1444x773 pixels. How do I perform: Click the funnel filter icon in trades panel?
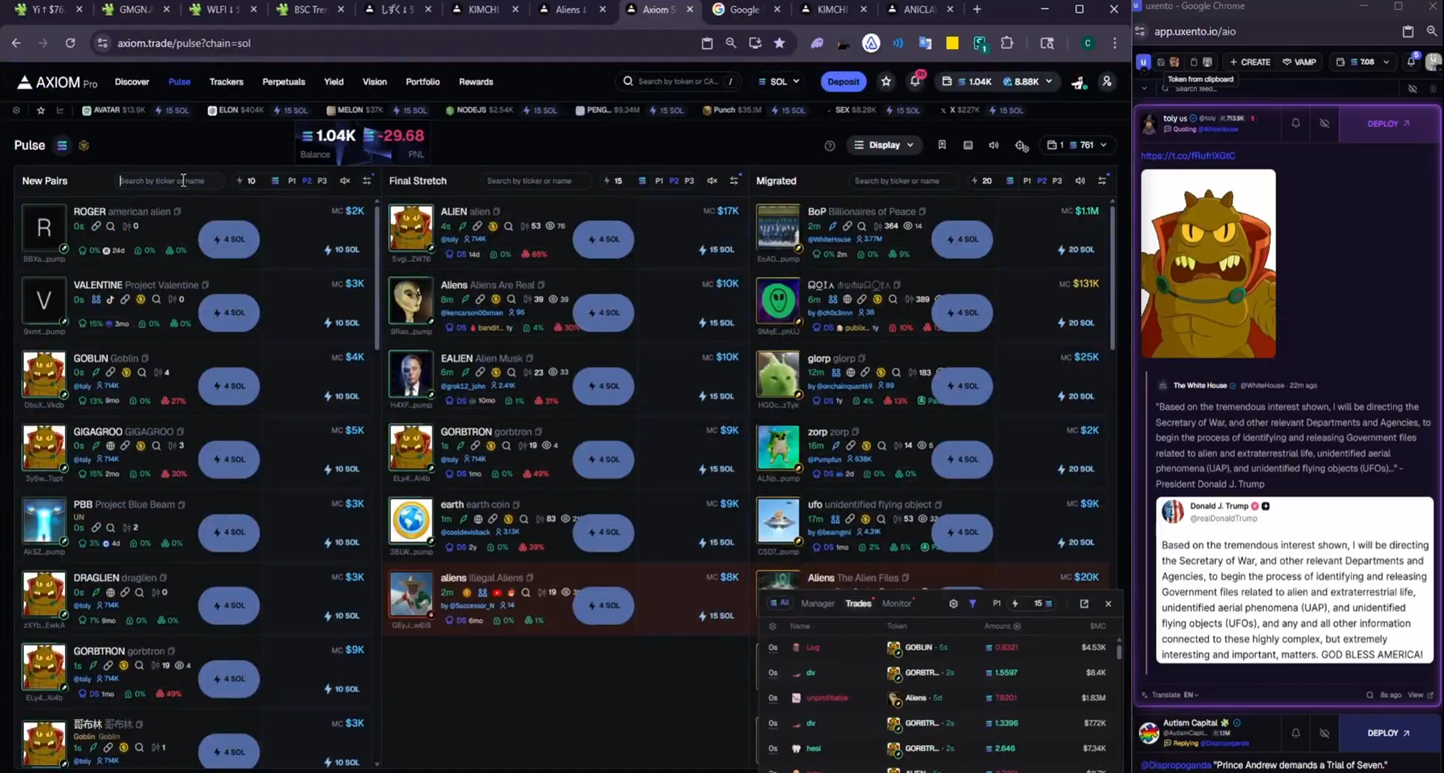pyautogui.click(x=972, y=604)
